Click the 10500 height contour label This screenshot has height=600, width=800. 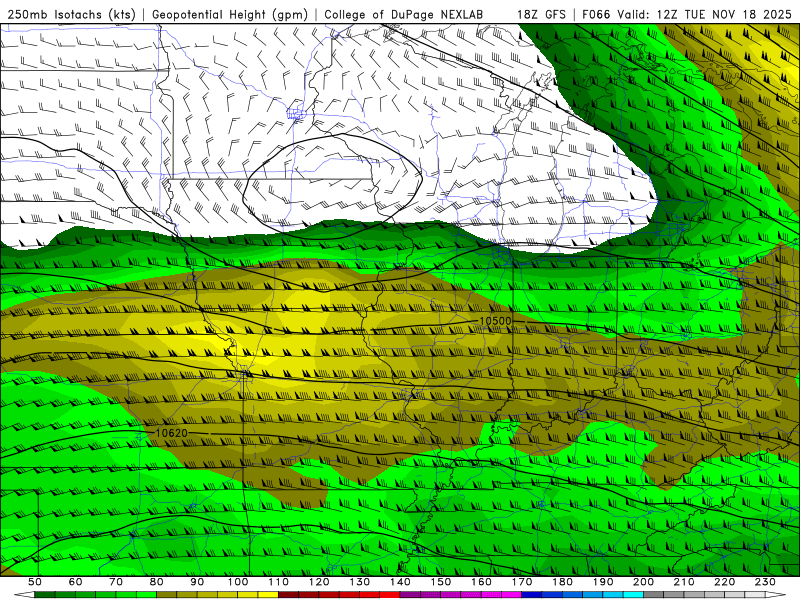point(495,321)
